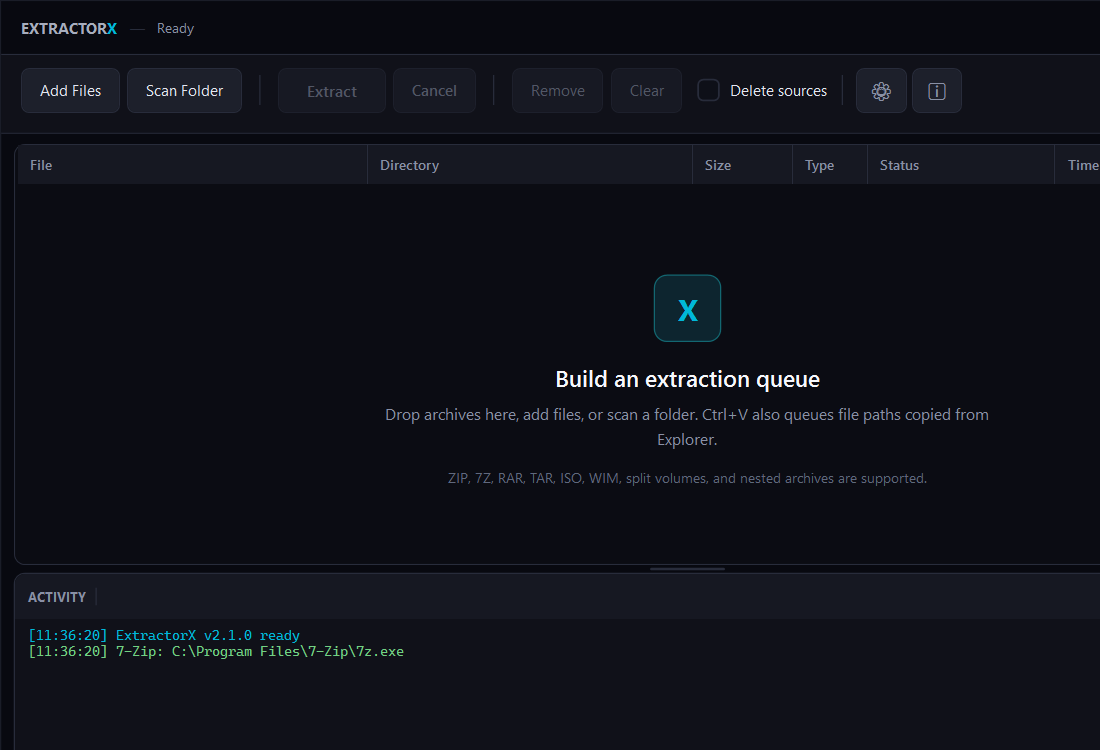Click the panel resize handle above ACTIVITY
This screenshot has height=750, width=1100.
[687, 568]
